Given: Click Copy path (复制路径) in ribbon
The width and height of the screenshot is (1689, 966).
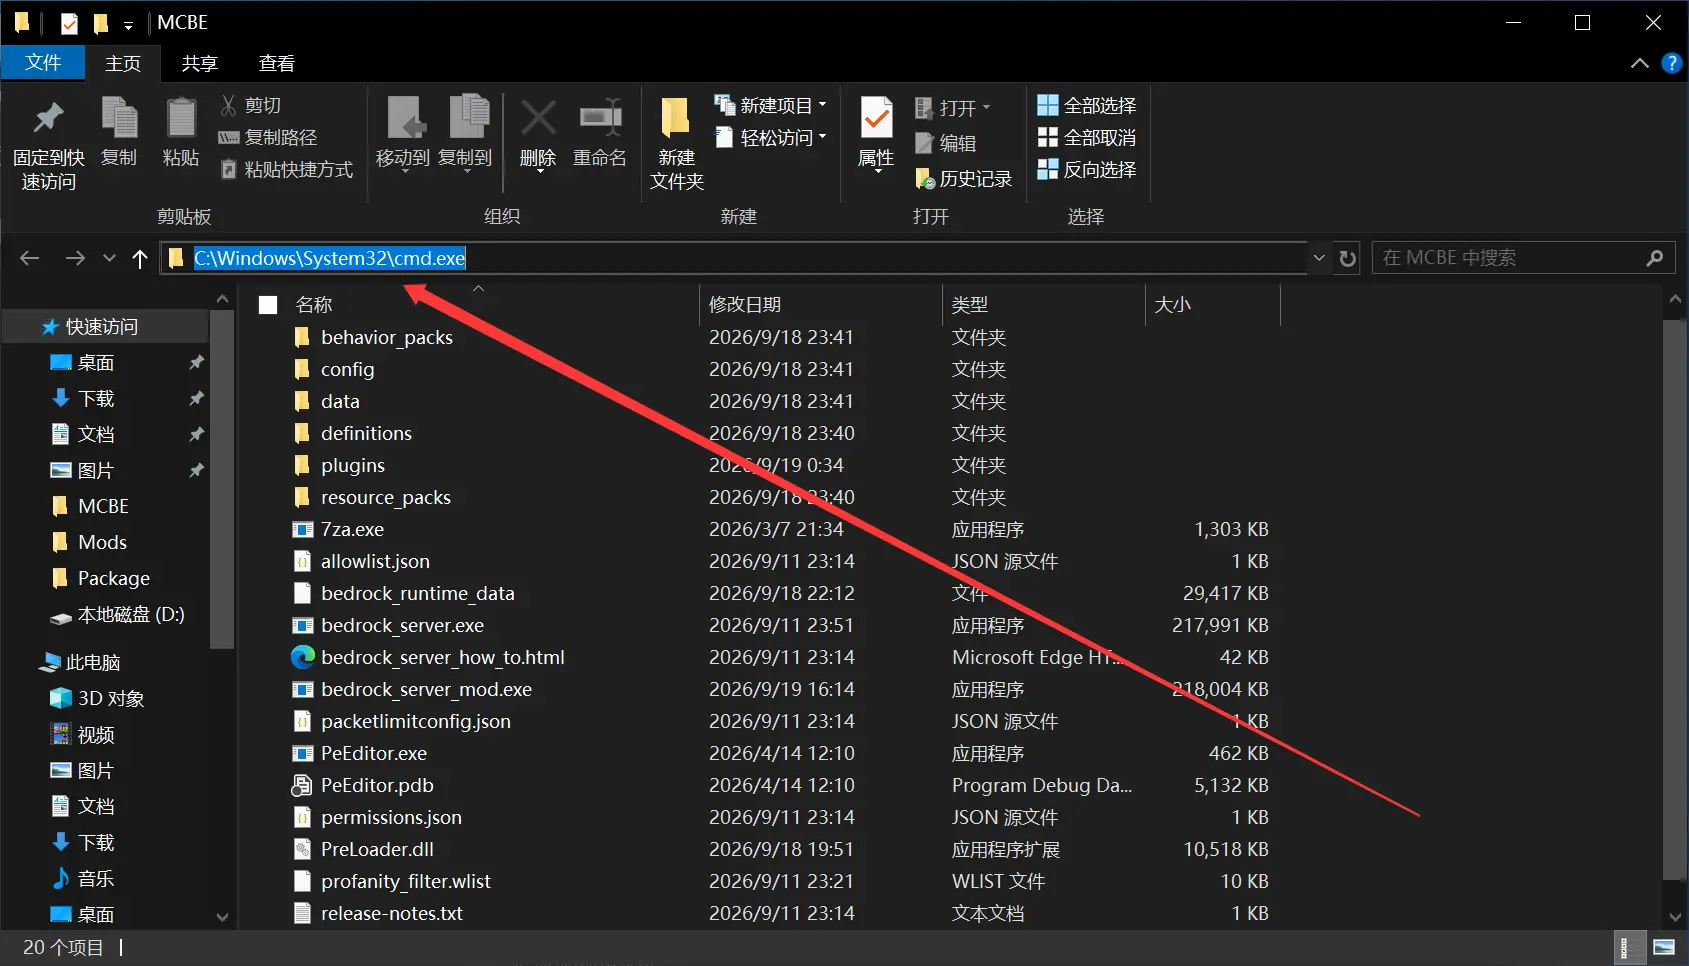Looking at the screenshot, I should point(268,137).
